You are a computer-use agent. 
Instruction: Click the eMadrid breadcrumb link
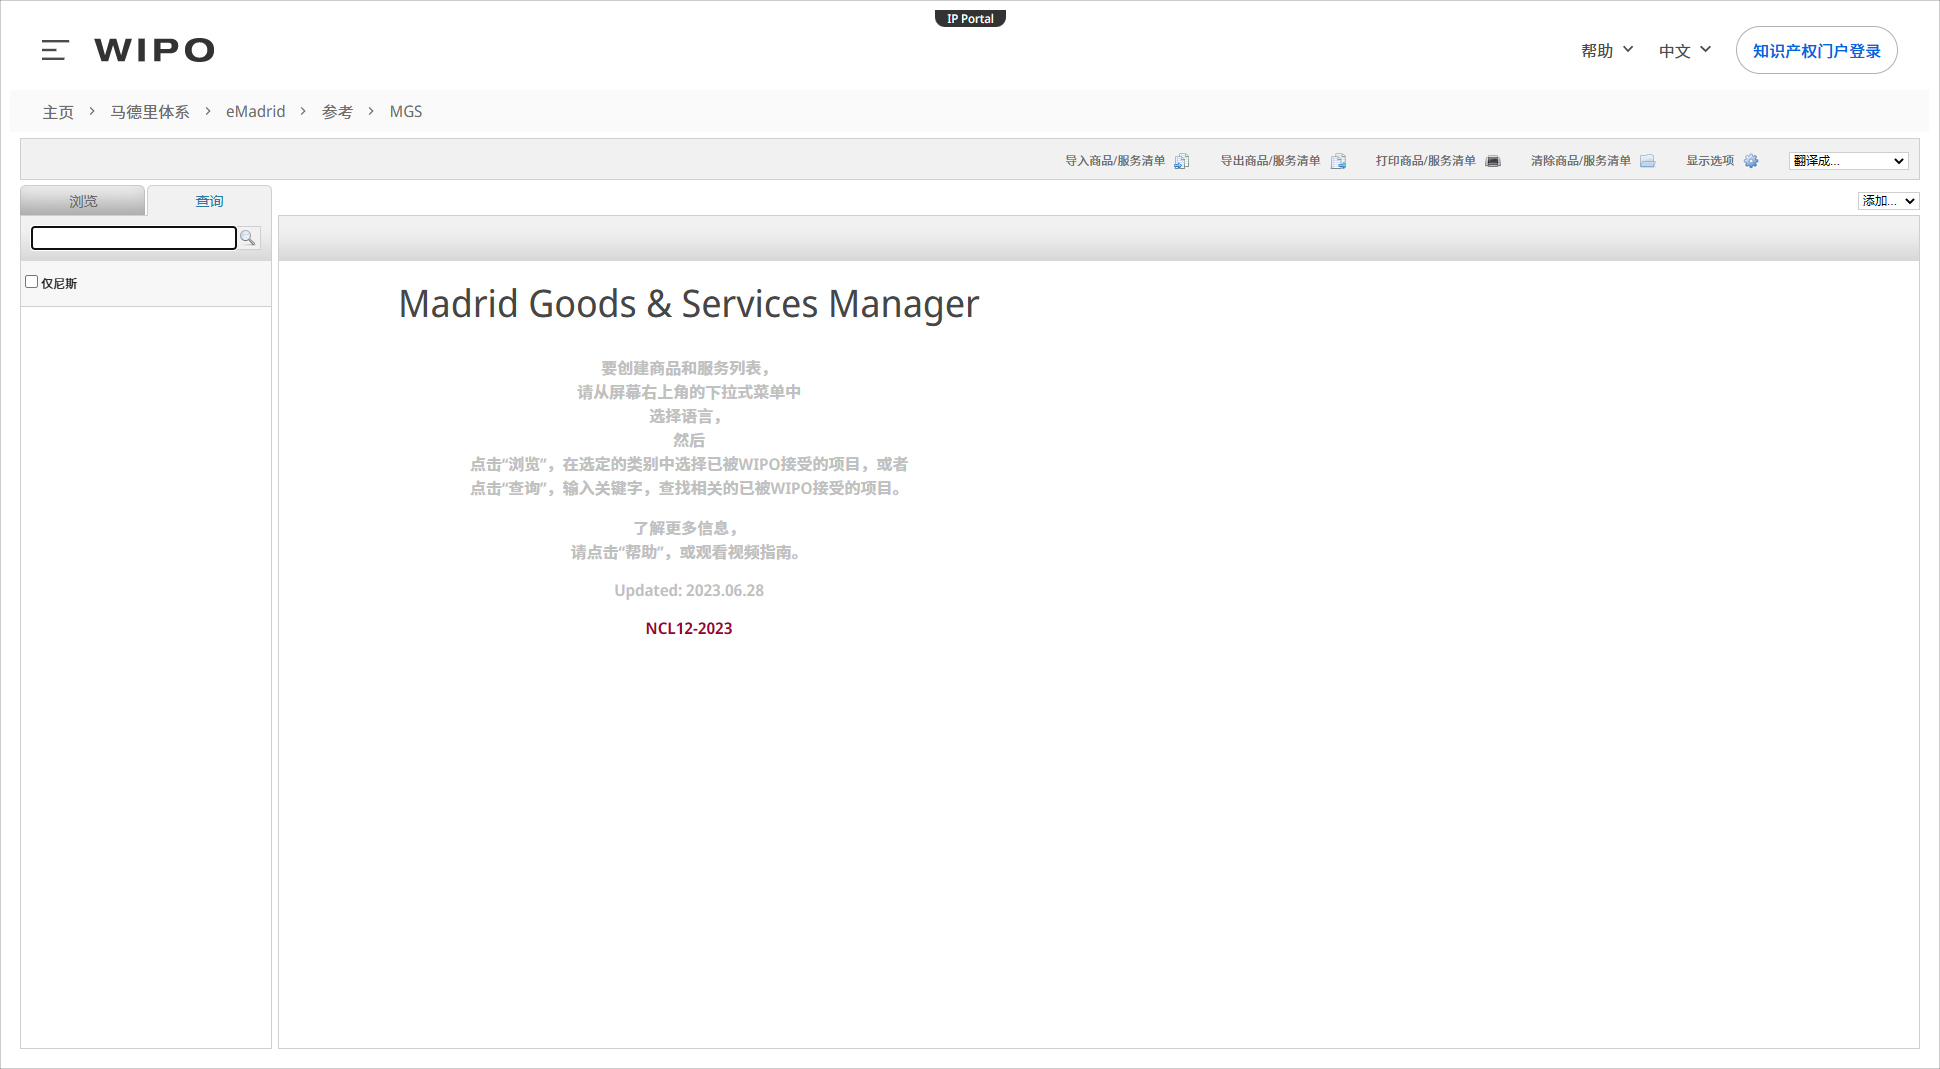click(x=255, y=112)
